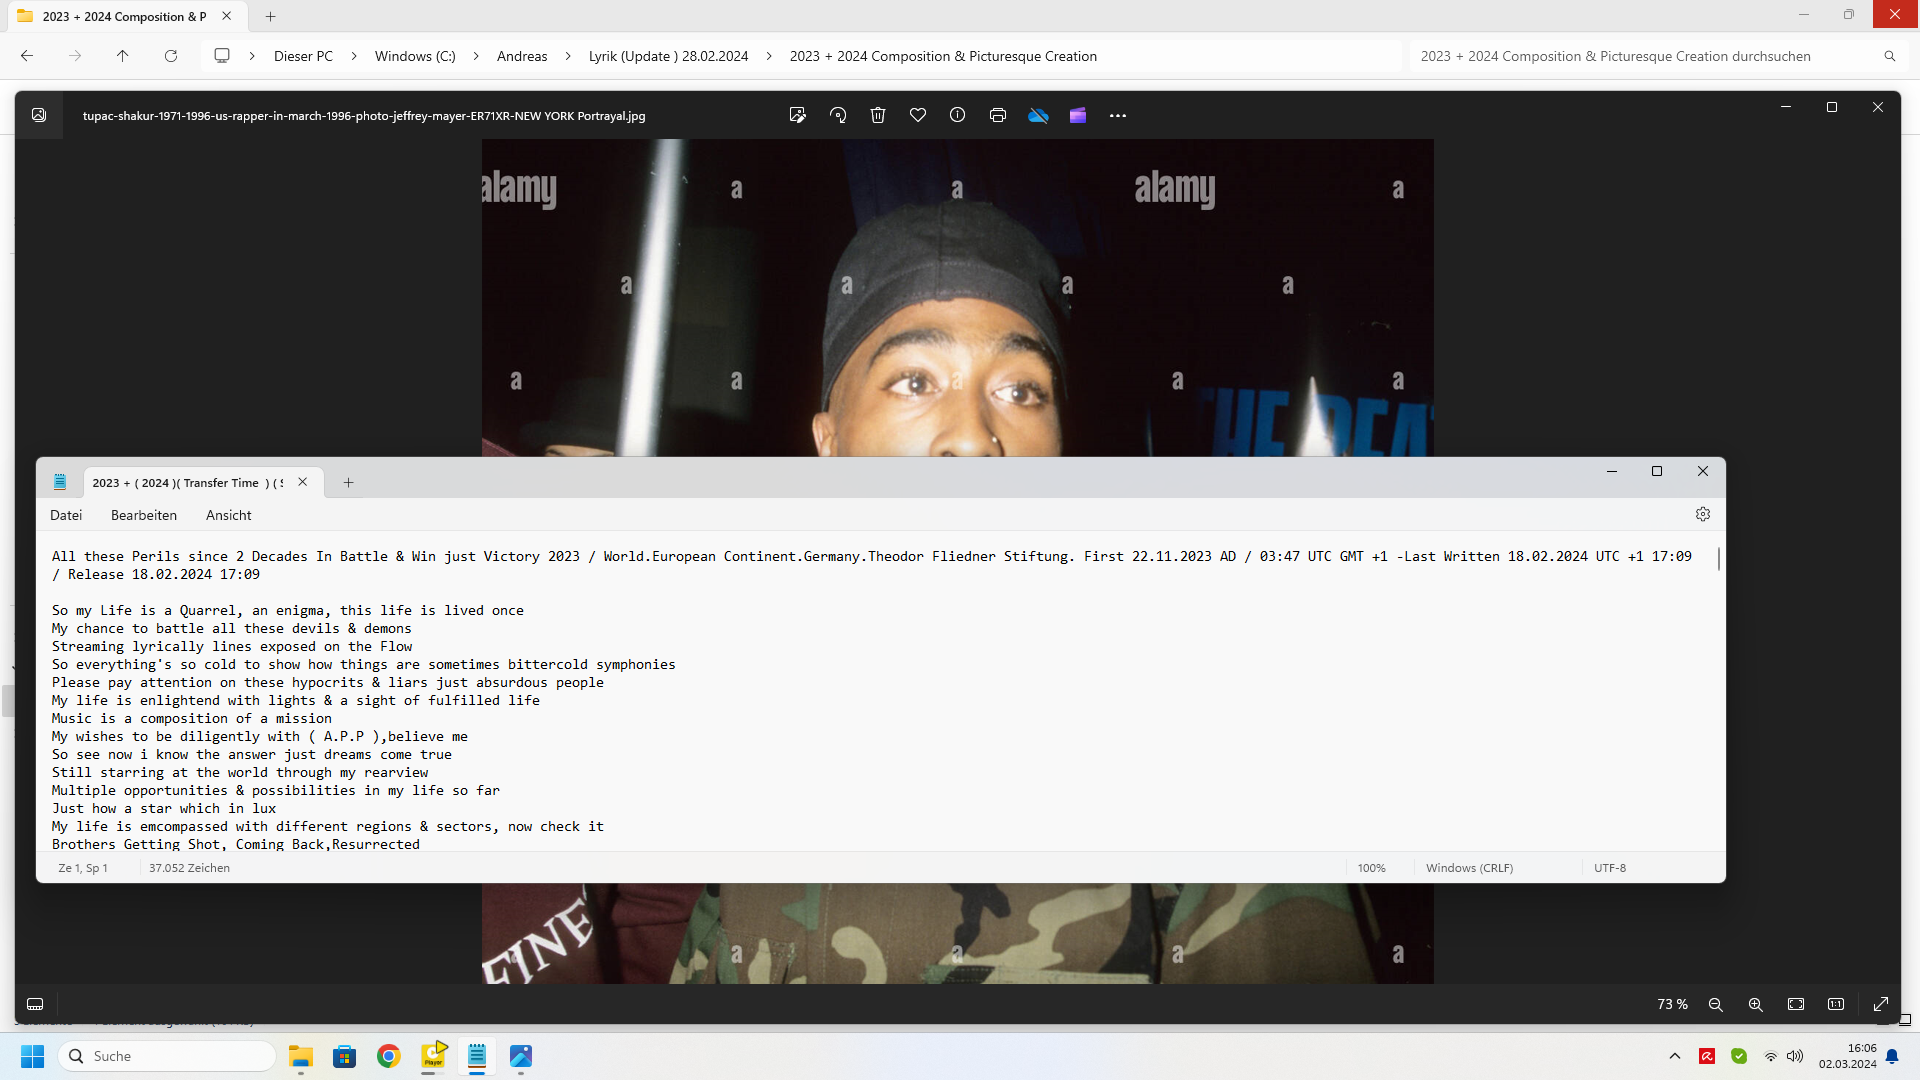
Task: Delete the photo with the trash icon
Action: pos(878,115)
